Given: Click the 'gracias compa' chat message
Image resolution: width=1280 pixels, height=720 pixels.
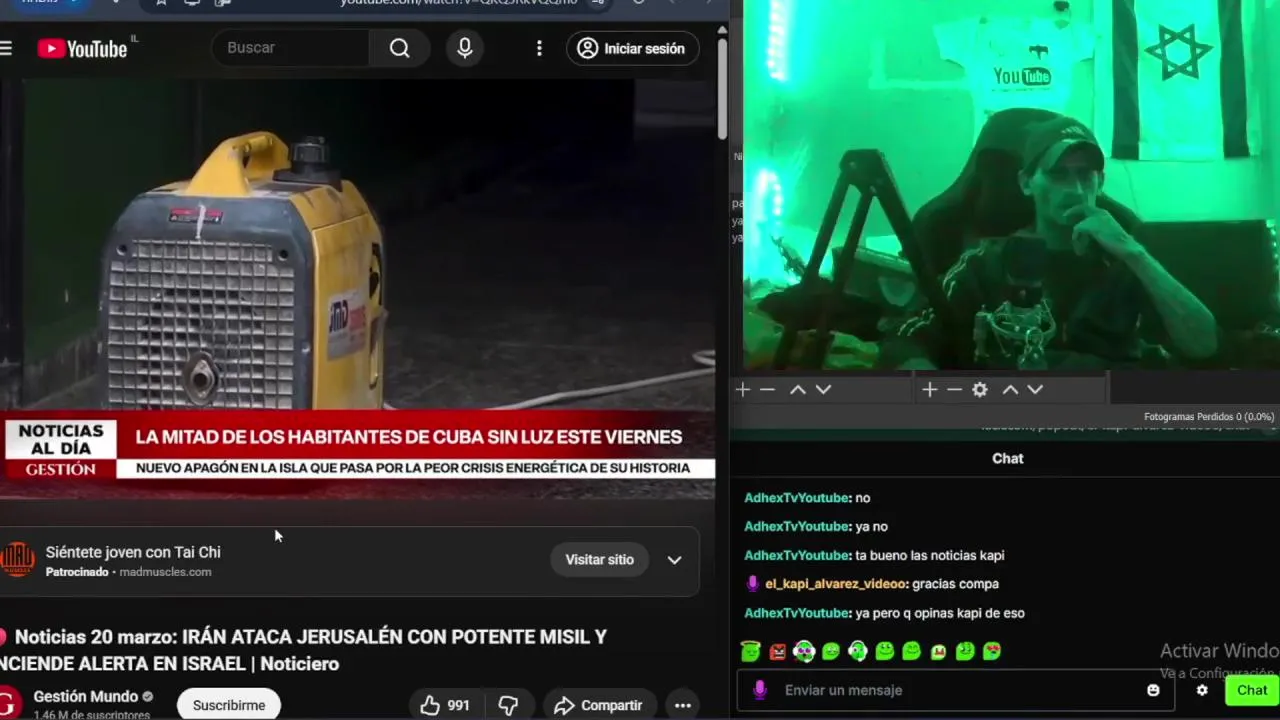Looking at the screenshot, I should click(x=955, y=584).
